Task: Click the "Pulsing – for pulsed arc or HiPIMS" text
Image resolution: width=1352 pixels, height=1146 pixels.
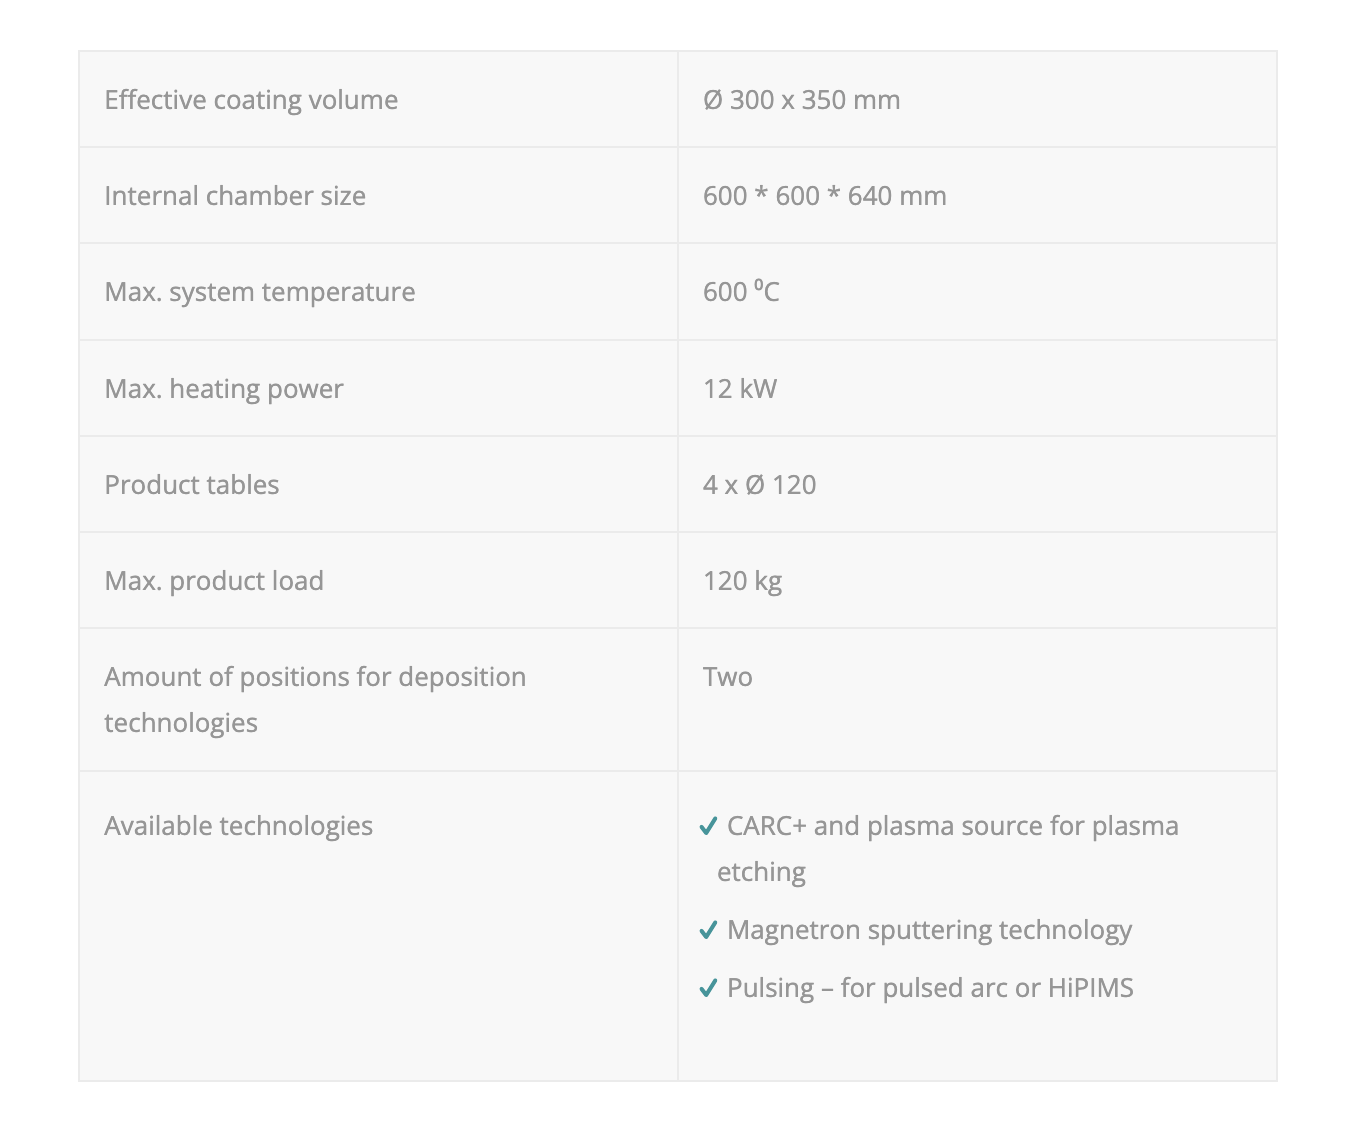Action: (x=930, y=988)
